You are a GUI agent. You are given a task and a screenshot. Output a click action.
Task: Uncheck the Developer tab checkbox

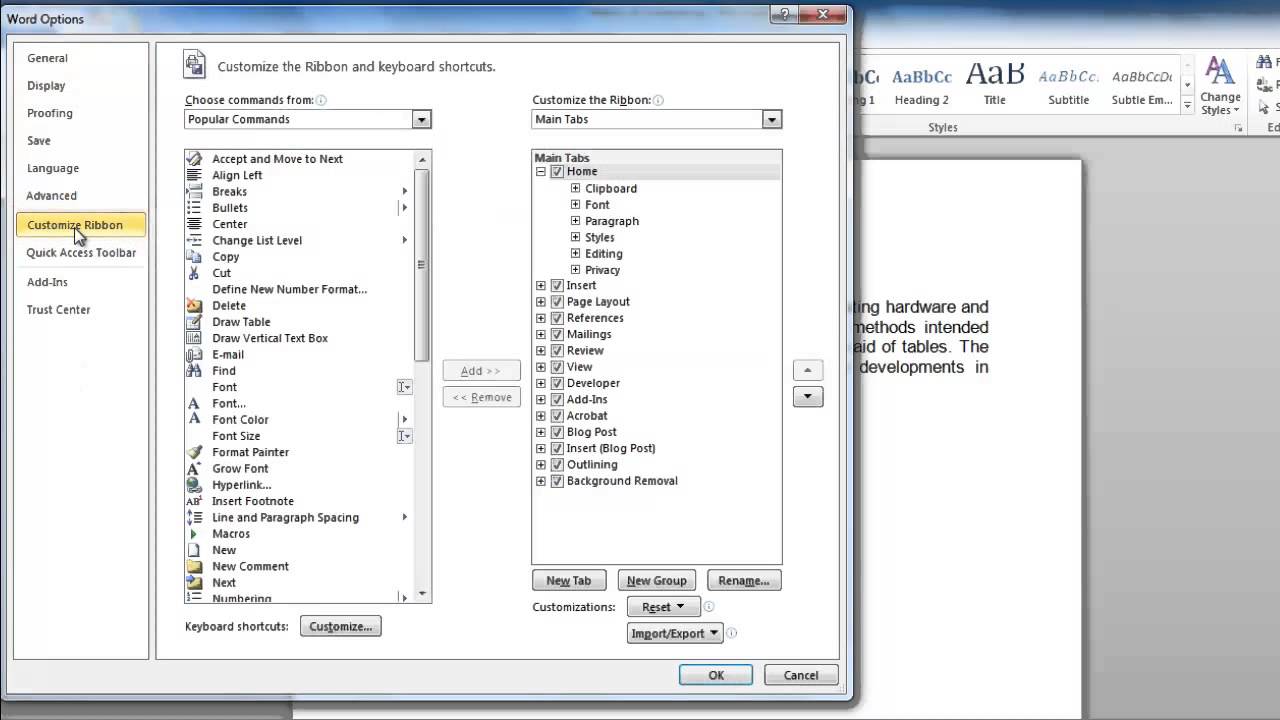pos(557,384)
